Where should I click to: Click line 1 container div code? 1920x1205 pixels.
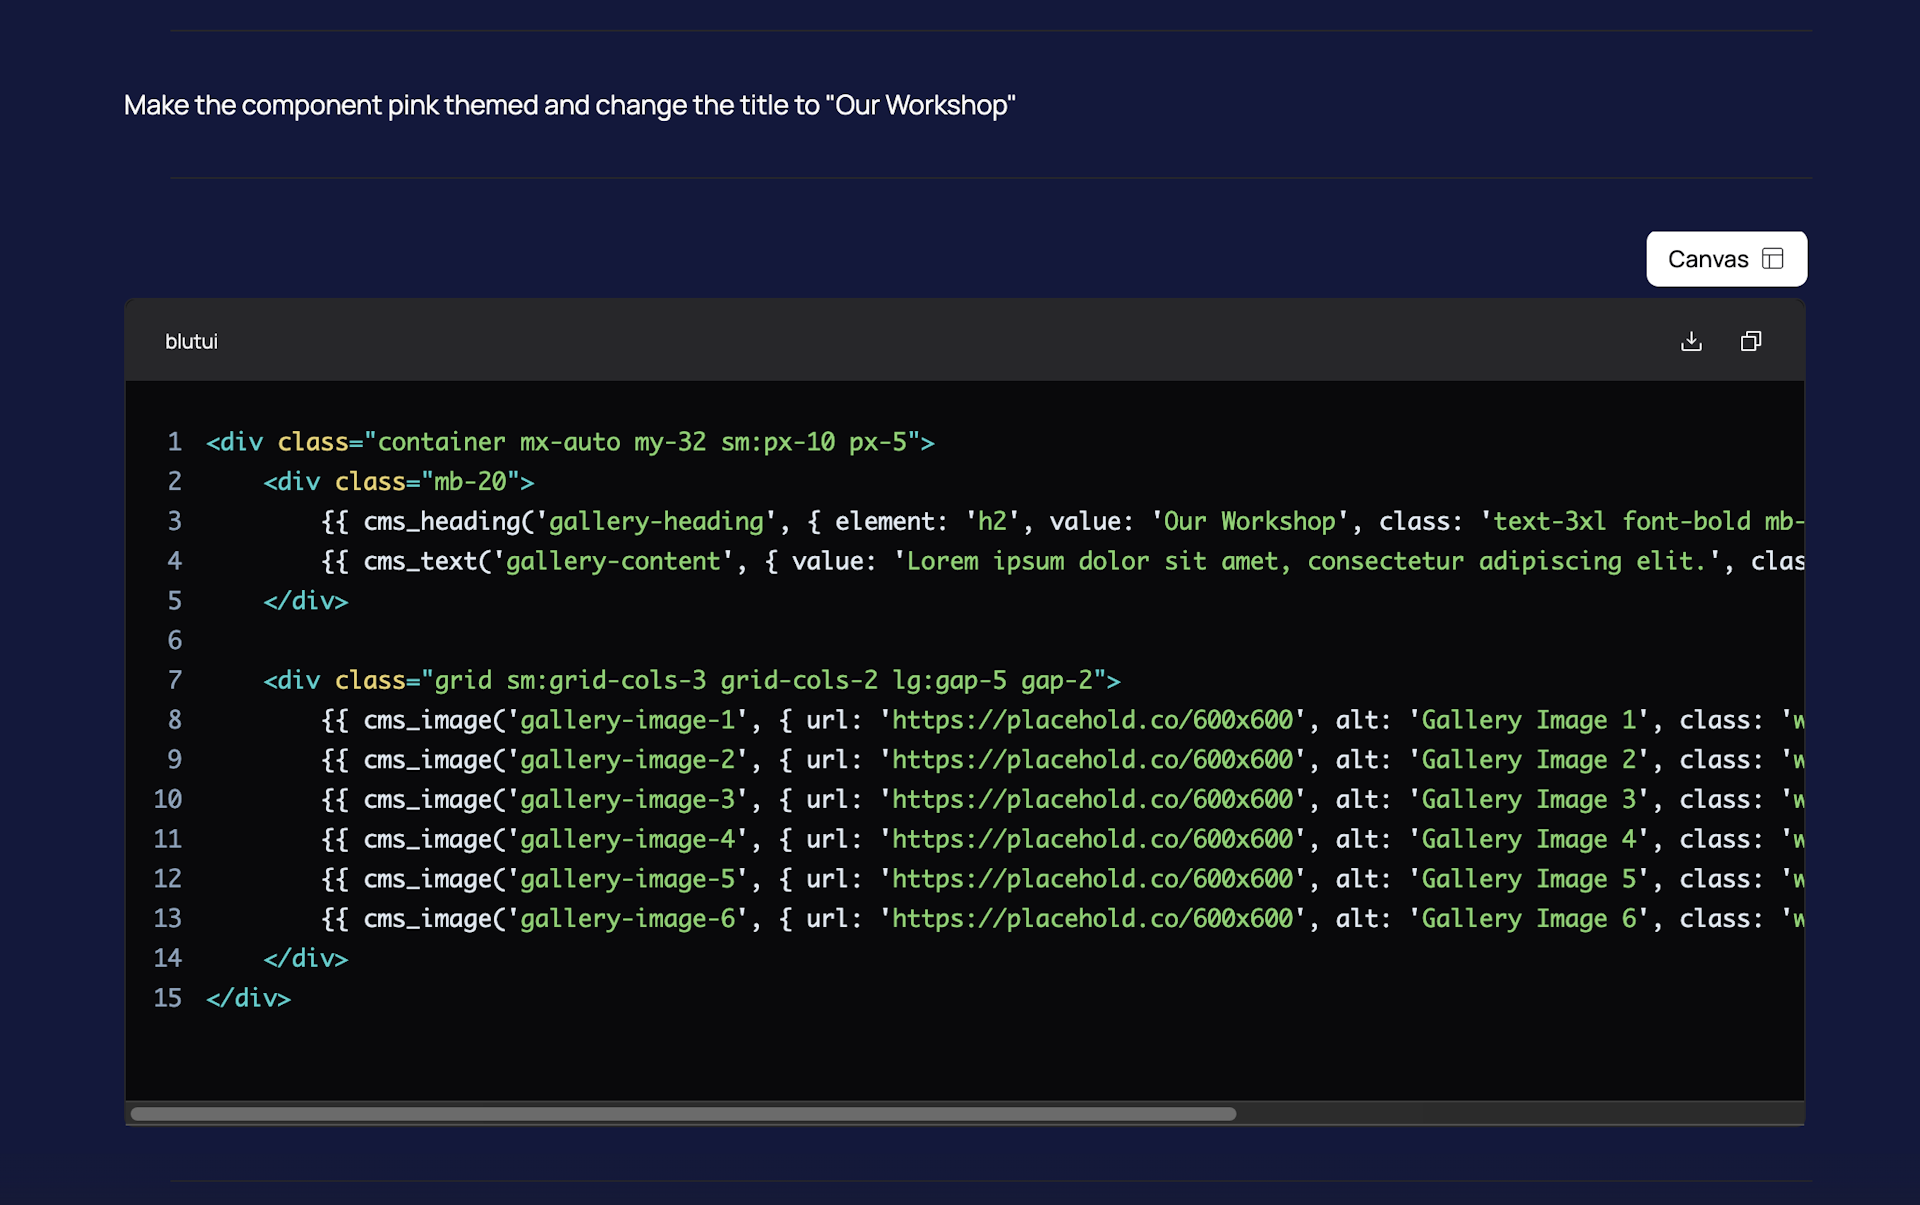(570, 442)
